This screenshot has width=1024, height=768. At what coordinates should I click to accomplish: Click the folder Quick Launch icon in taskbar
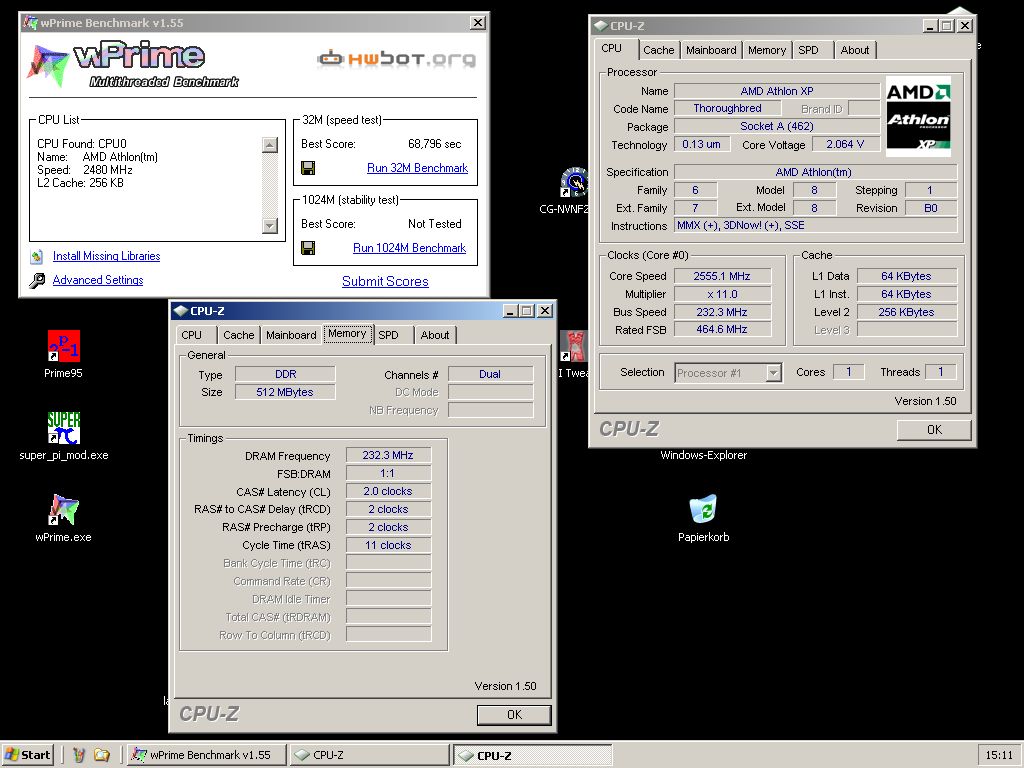coord(102,755)
